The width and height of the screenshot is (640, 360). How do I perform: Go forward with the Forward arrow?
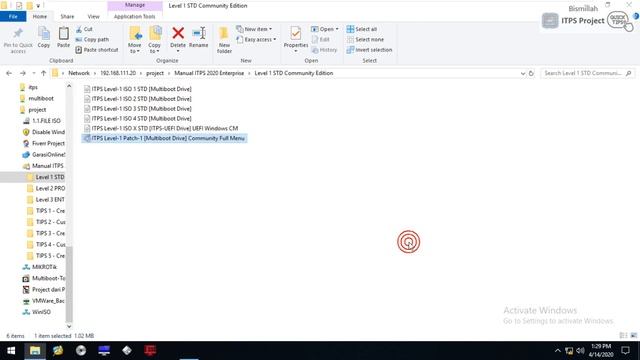click(x=23, y=73)
